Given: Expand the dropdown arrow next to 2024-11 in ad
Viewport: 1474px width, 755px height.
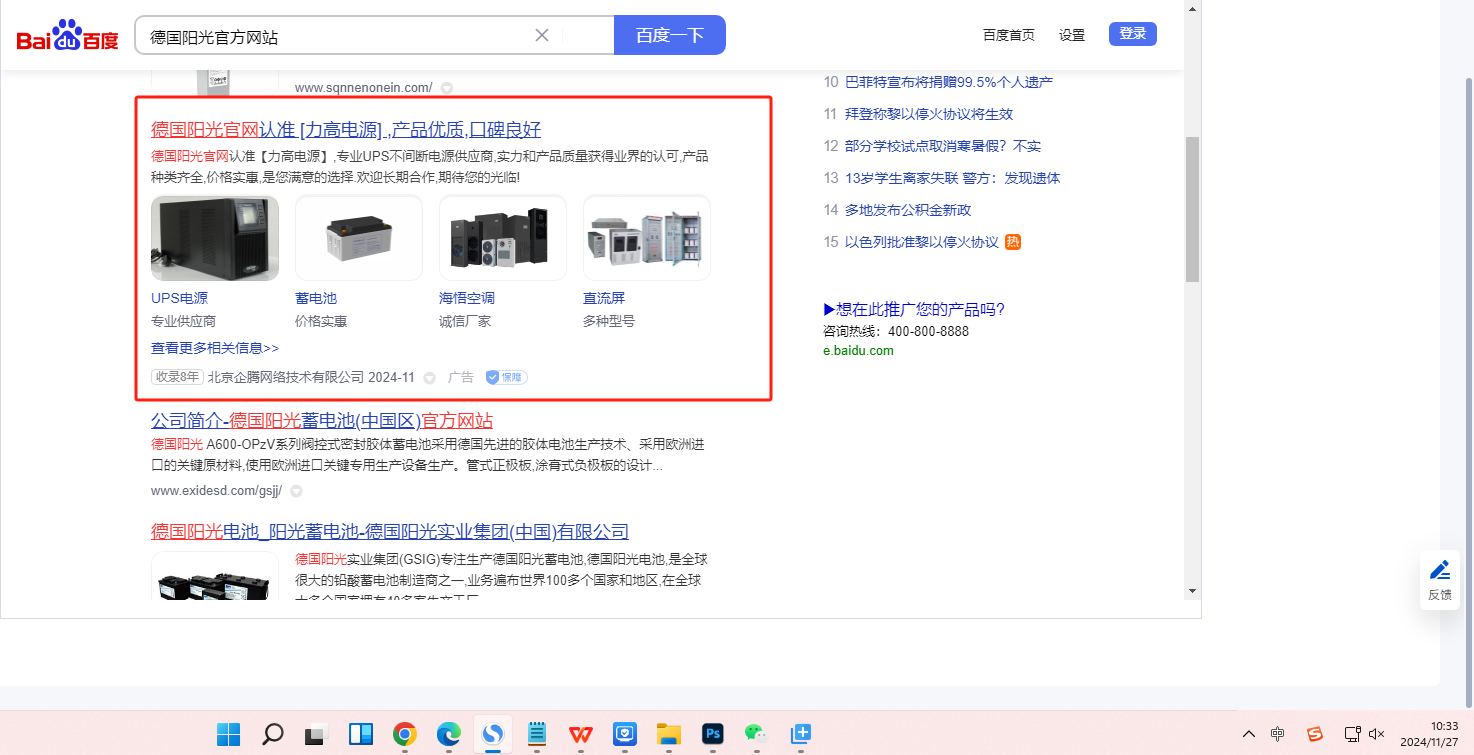Looking at the screenshot, I should click(x=430, y=378).
